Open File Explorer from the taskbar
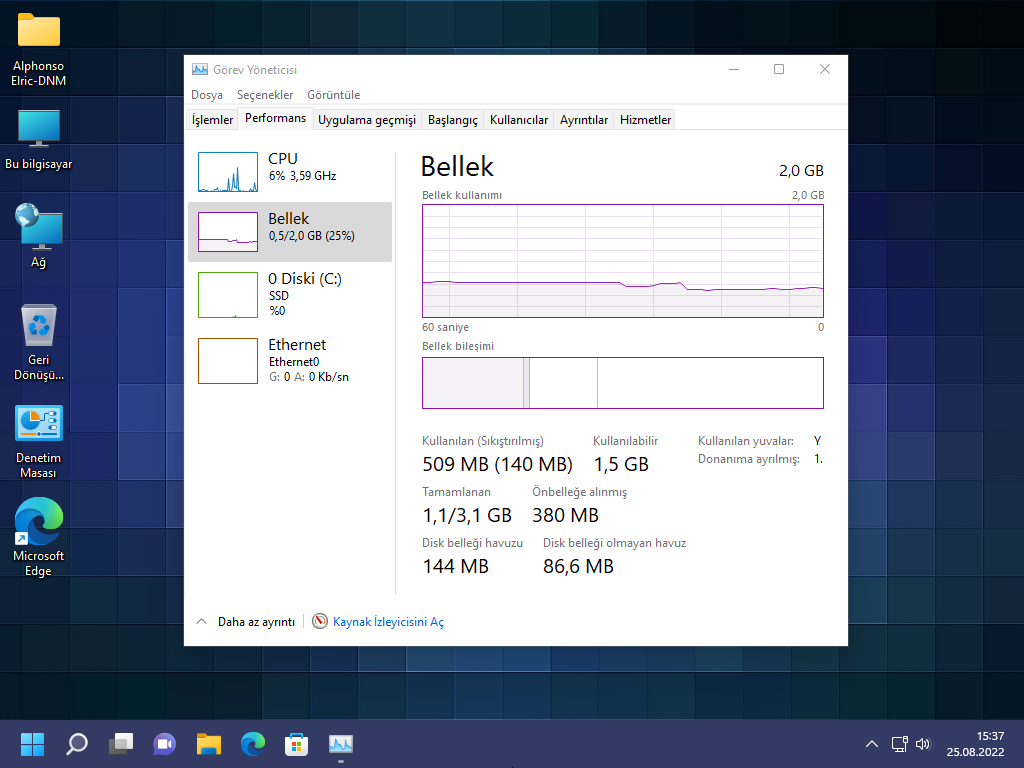 tap(208, 744)
